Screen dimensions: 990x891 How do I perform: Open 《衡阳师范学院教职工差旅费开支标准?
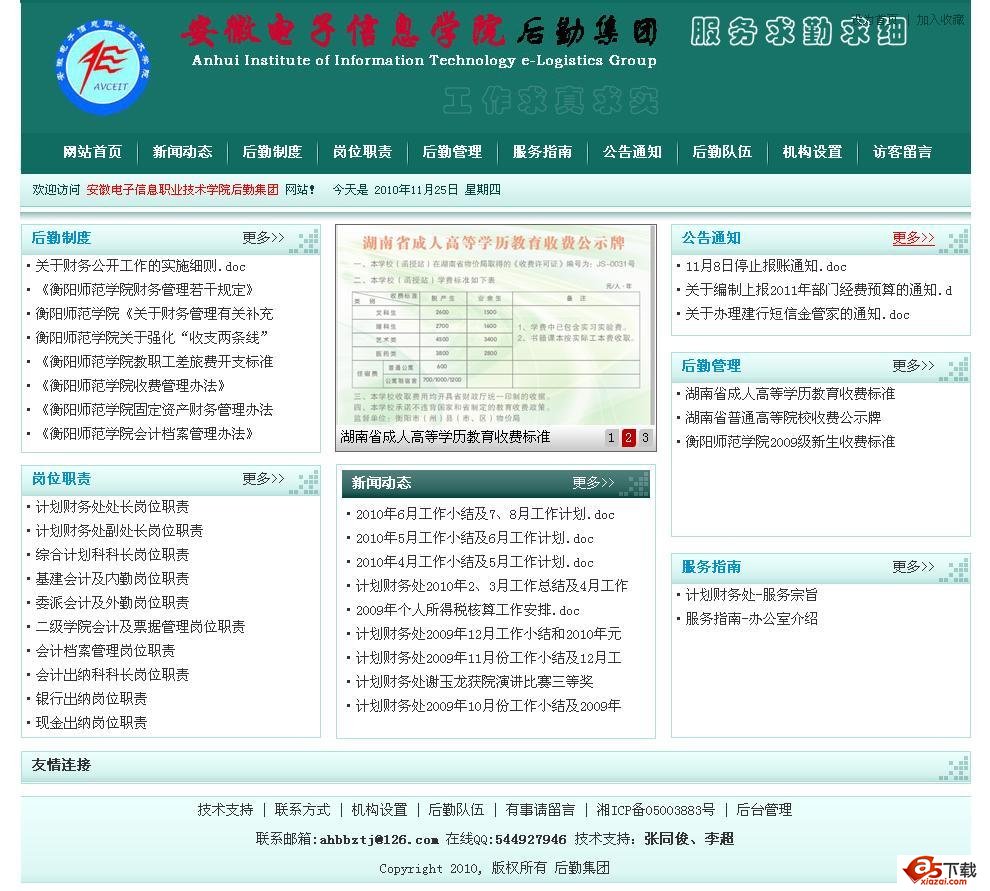[x=155, y=362]
